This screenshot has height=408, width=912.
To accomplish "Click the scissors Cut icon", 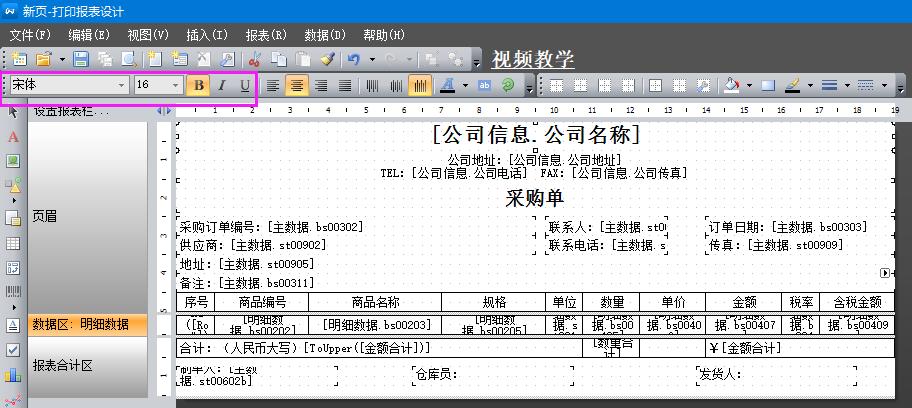I will click(254, 60).
